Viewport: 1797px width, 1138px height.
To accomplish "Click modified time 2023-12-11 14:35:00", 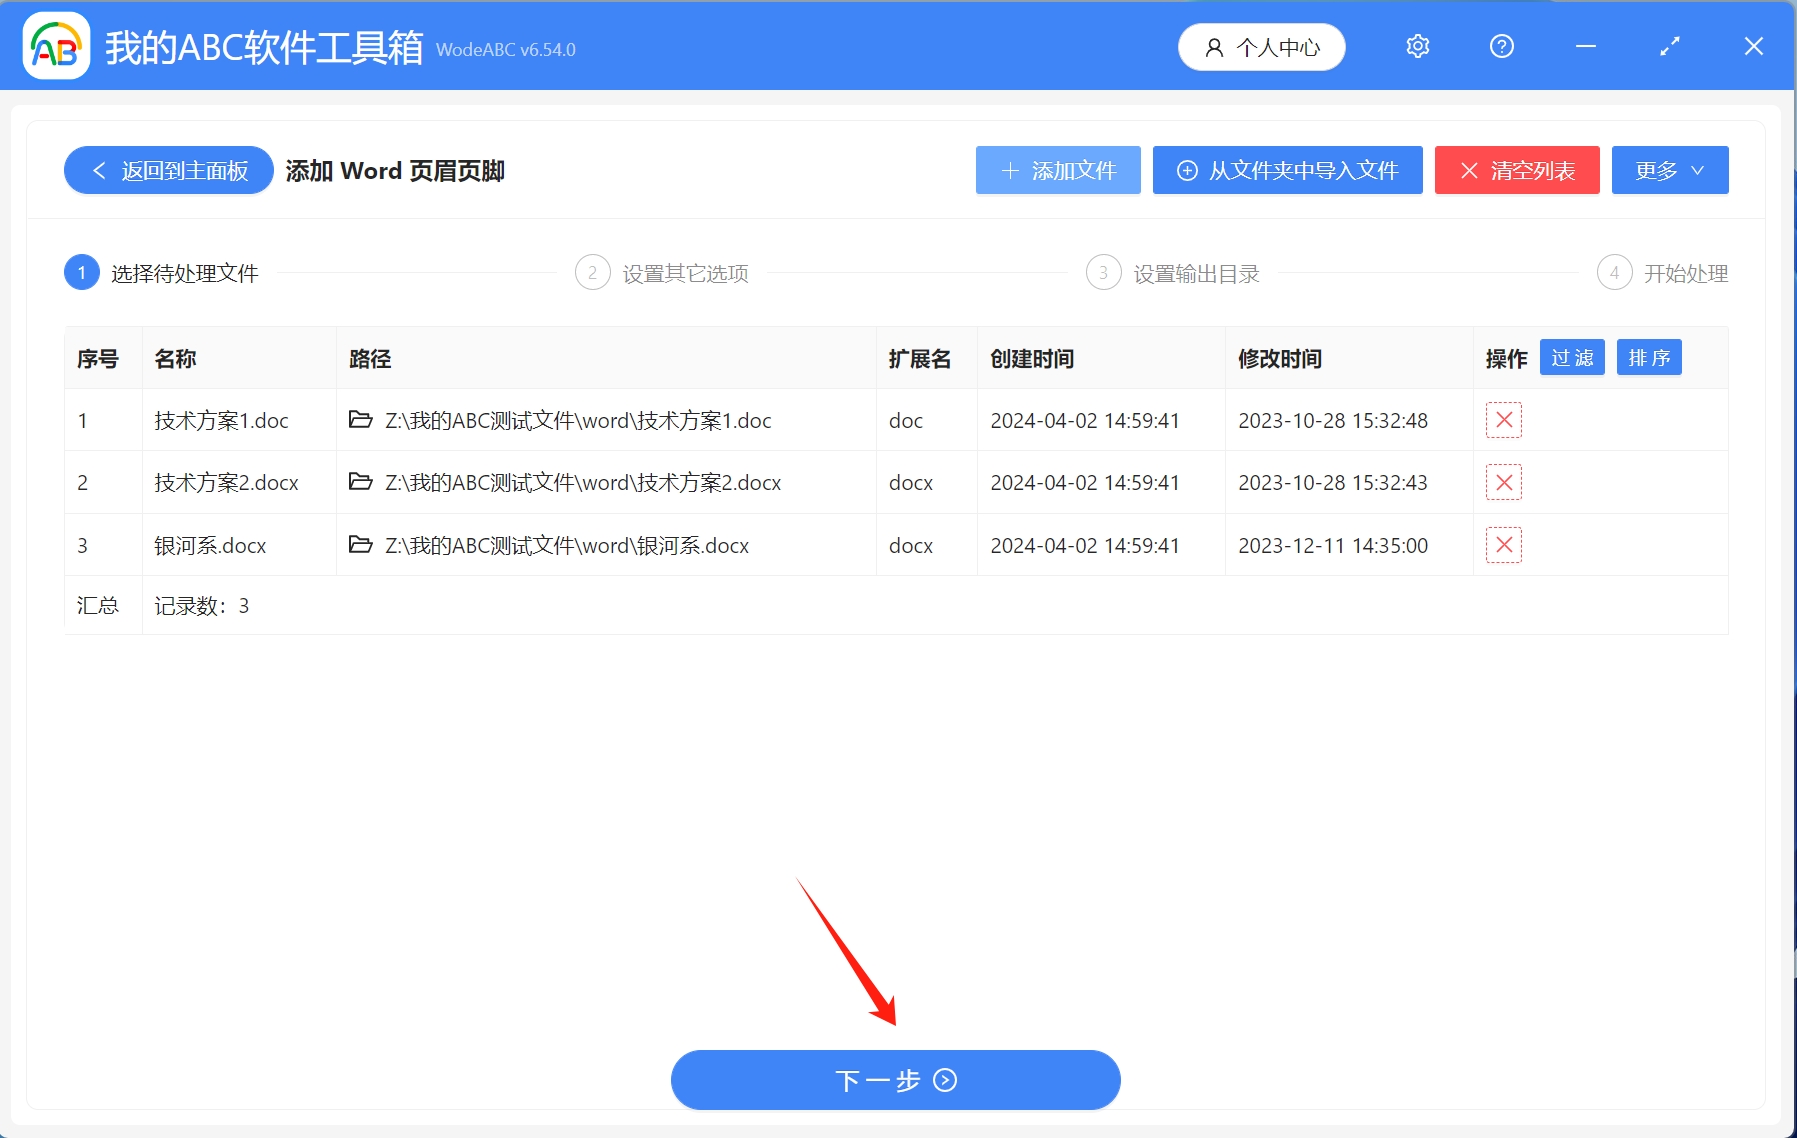I will (1333, 546).
